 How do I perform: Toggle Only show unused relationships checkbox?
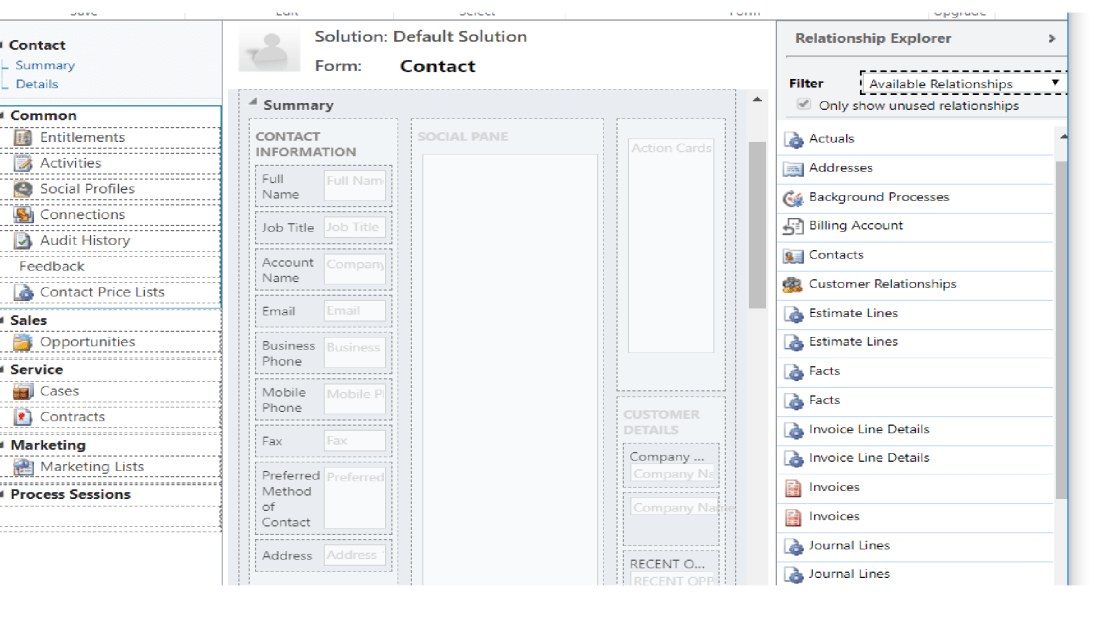(803, 105)
